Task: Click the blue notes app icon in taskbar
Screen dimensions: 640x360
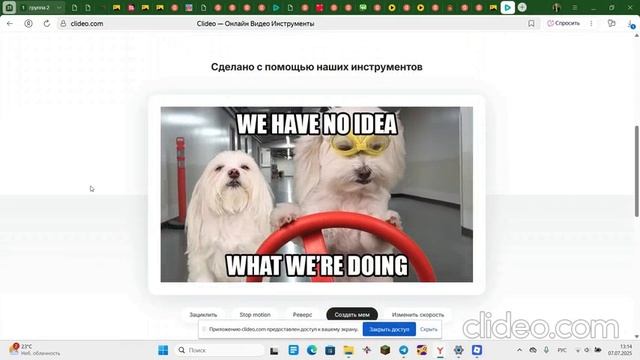Action: tap(293, 350)
